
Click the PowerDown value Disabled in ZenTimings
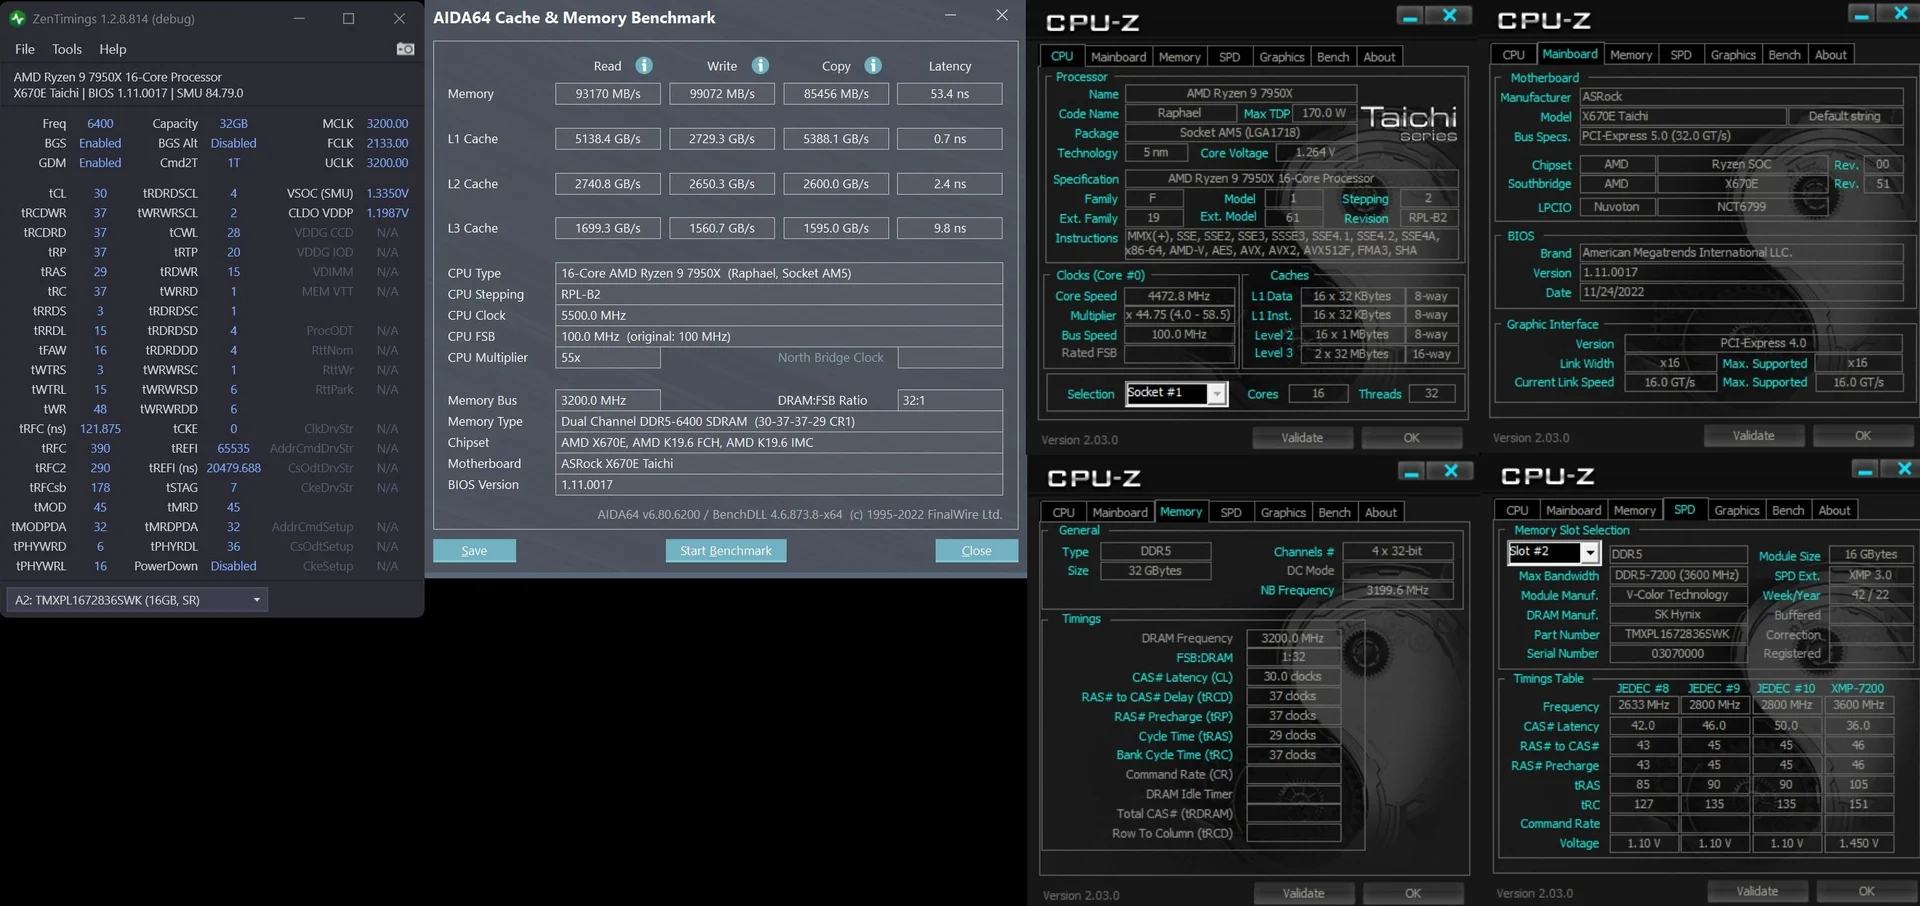(233, 566)
